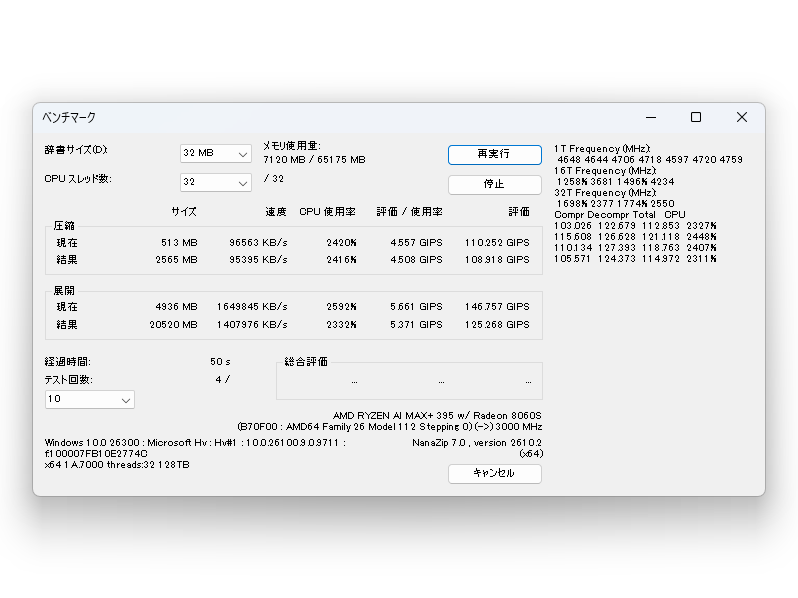Close the ベンチマーク window
The width and height of the screenshot is (798, 598).
[x=742, y=118]
